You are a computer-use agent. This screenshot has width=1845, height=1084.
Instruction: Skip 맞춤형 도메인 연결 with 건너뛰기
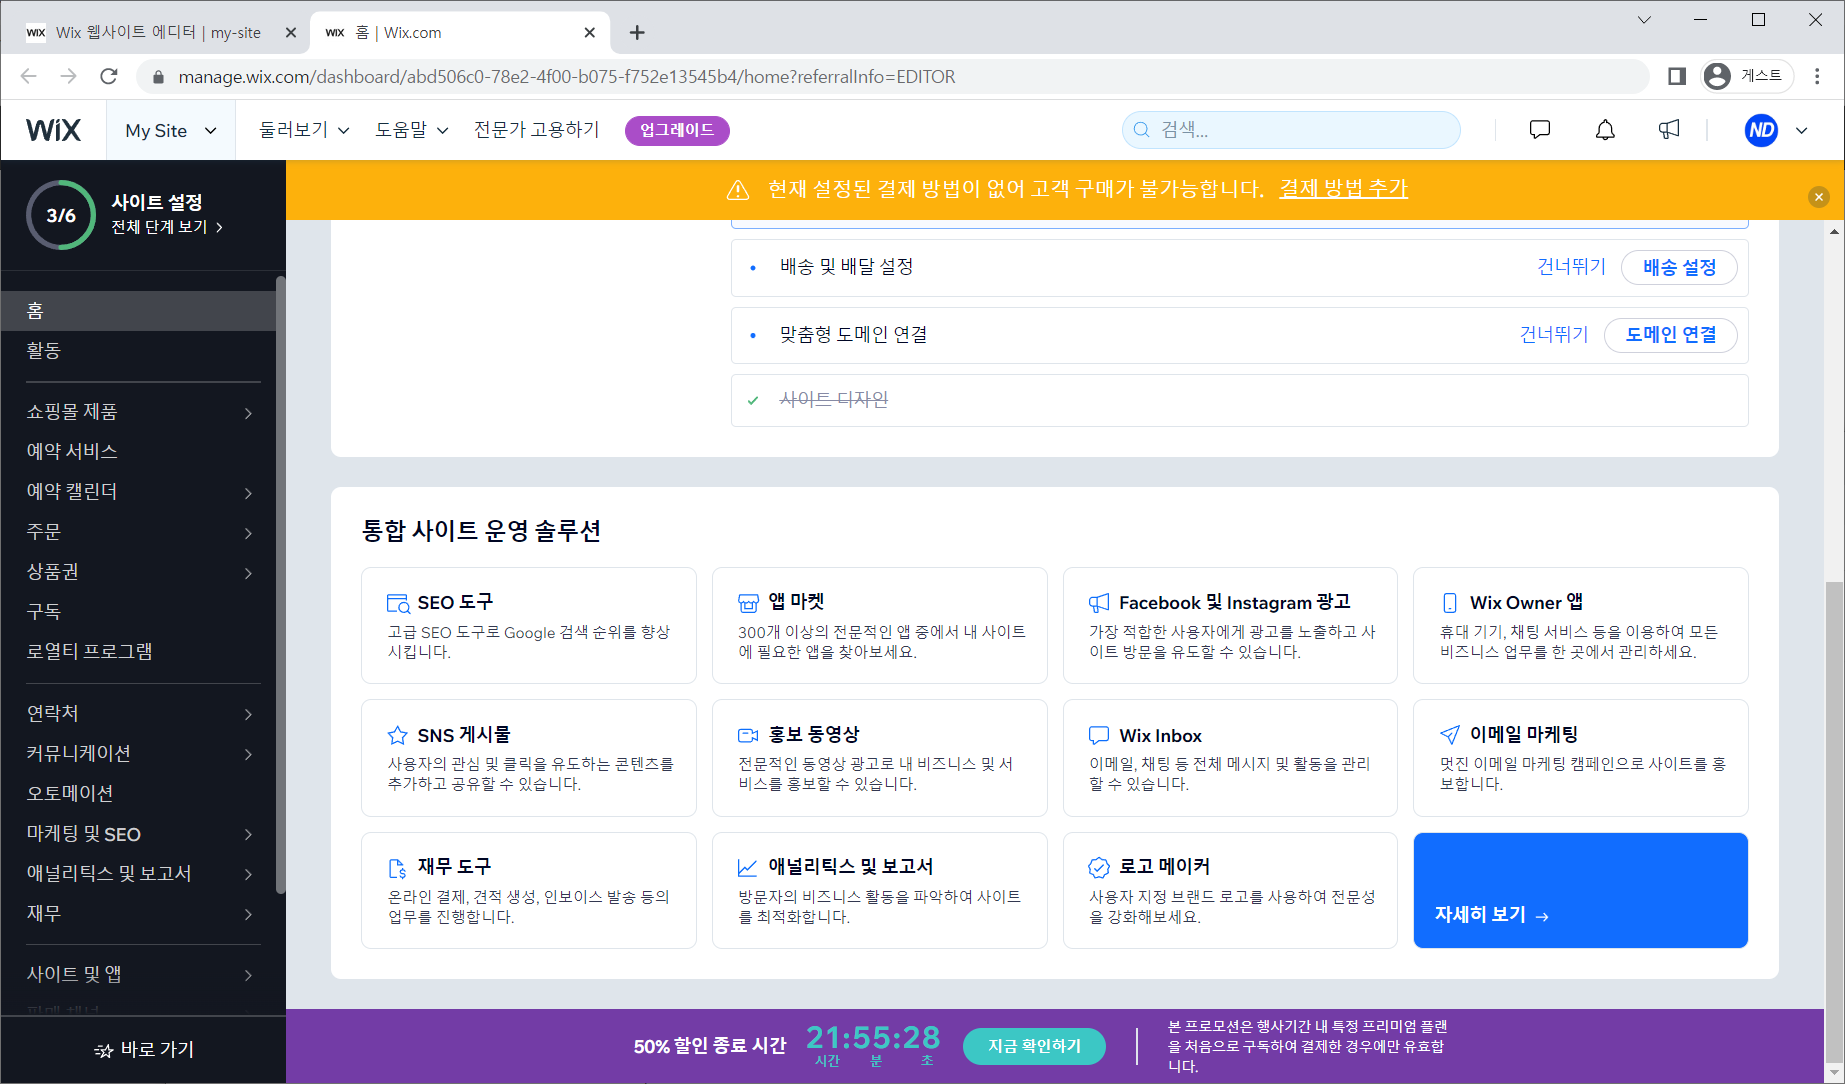tap(1554, 335)
